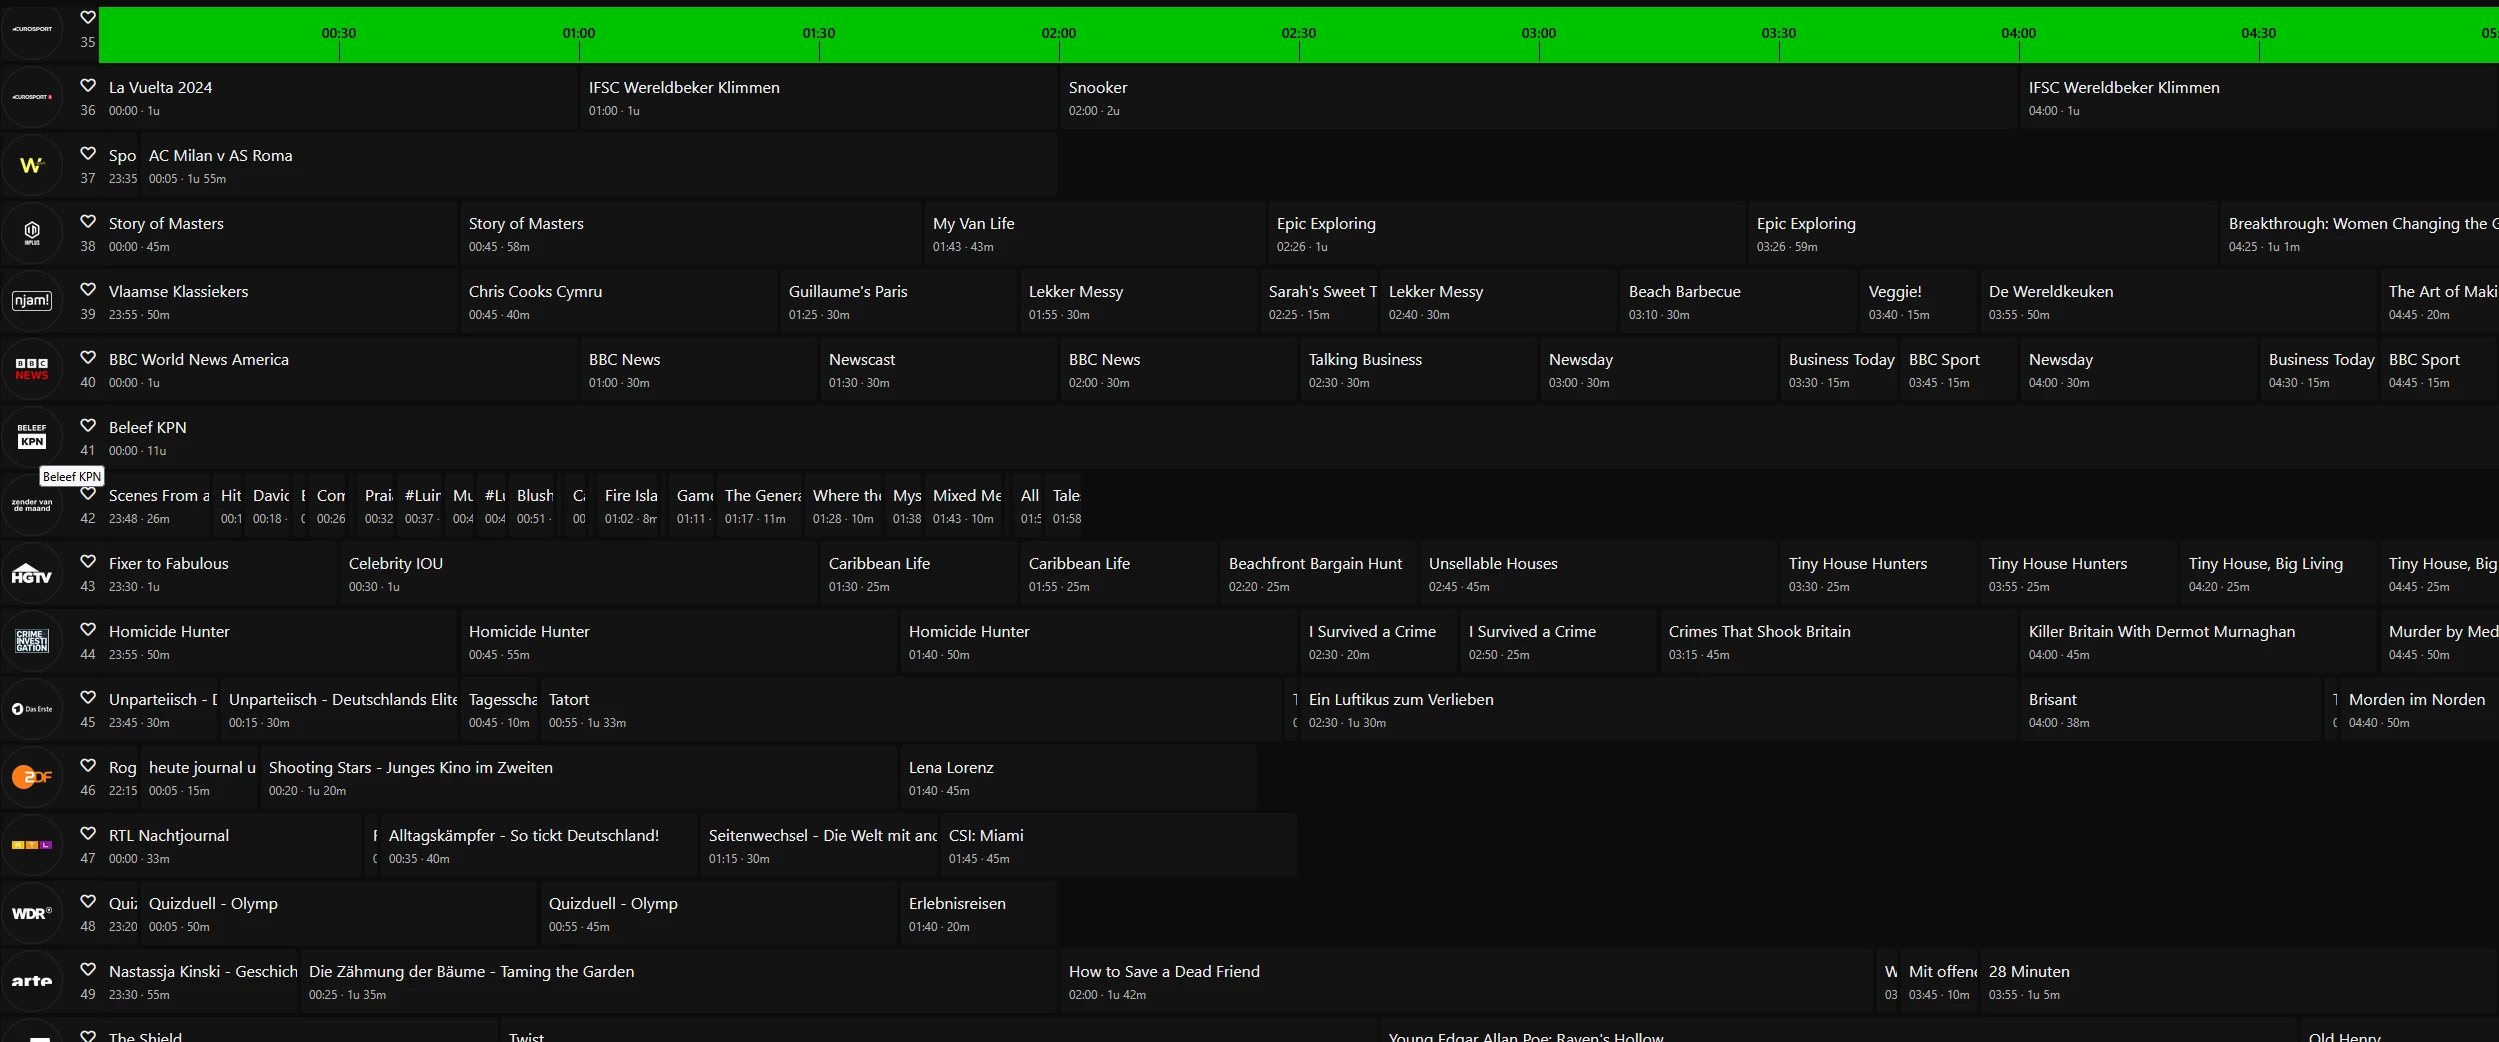2499x1042 pixels.
Task: Favorite channel 35 with the heart
Action: (88, 17)
